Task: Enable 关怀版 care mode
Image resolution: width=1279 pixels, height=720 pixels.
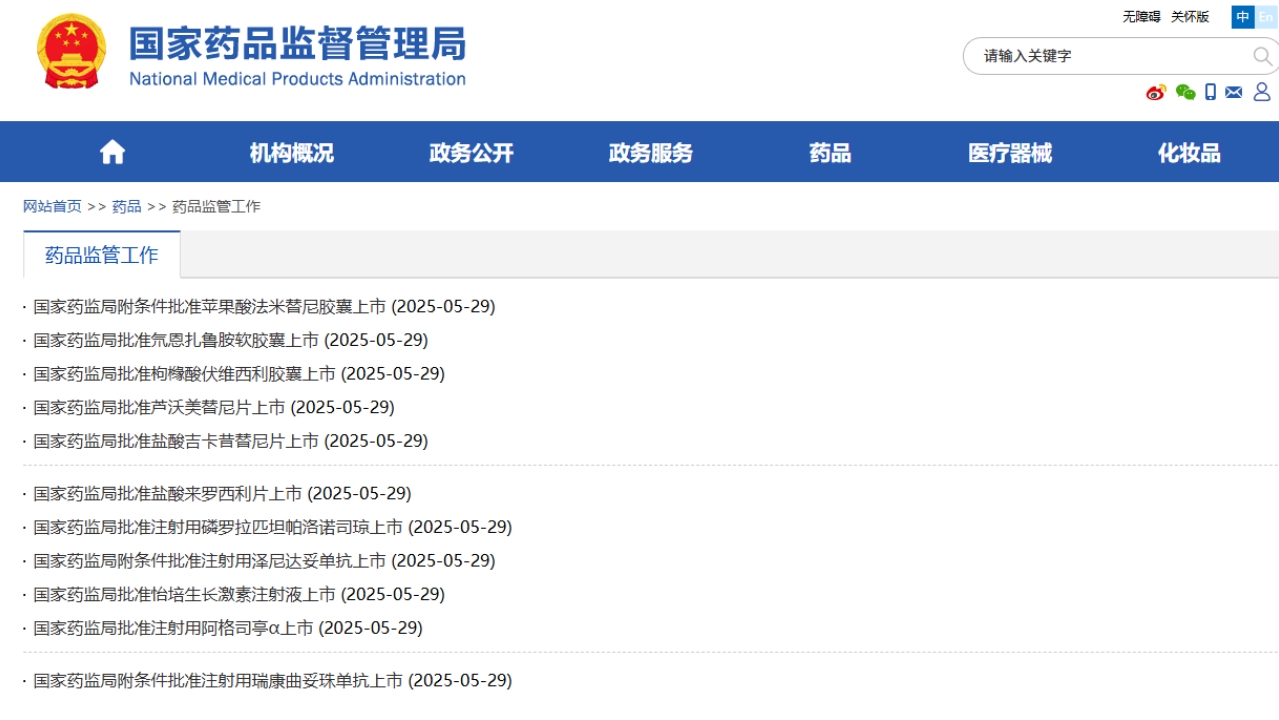Action: point(1190,17)
